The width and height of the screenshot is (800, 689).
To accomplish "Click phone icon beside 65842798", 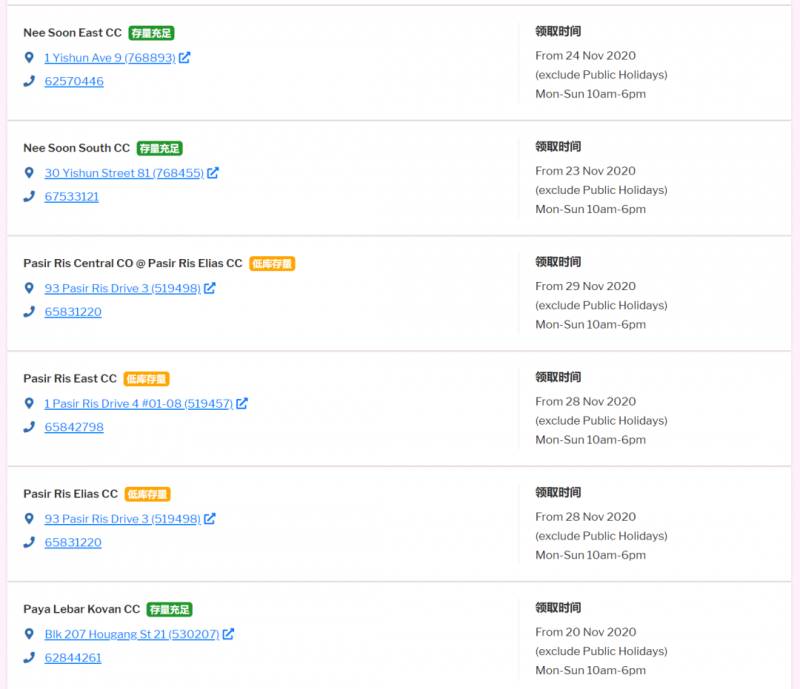I will 30,428.
